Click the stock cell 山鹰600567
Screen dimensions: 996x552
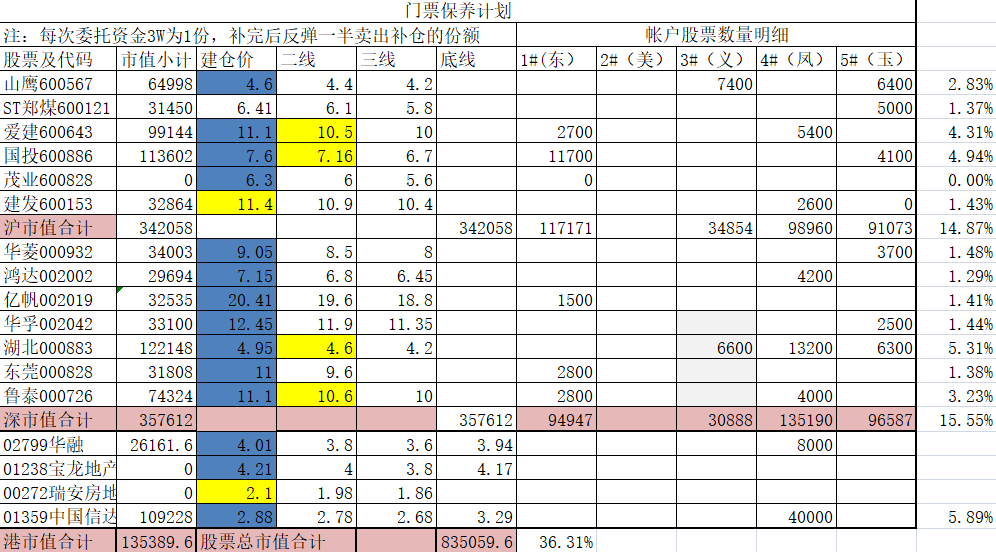[x=58, y=84]
